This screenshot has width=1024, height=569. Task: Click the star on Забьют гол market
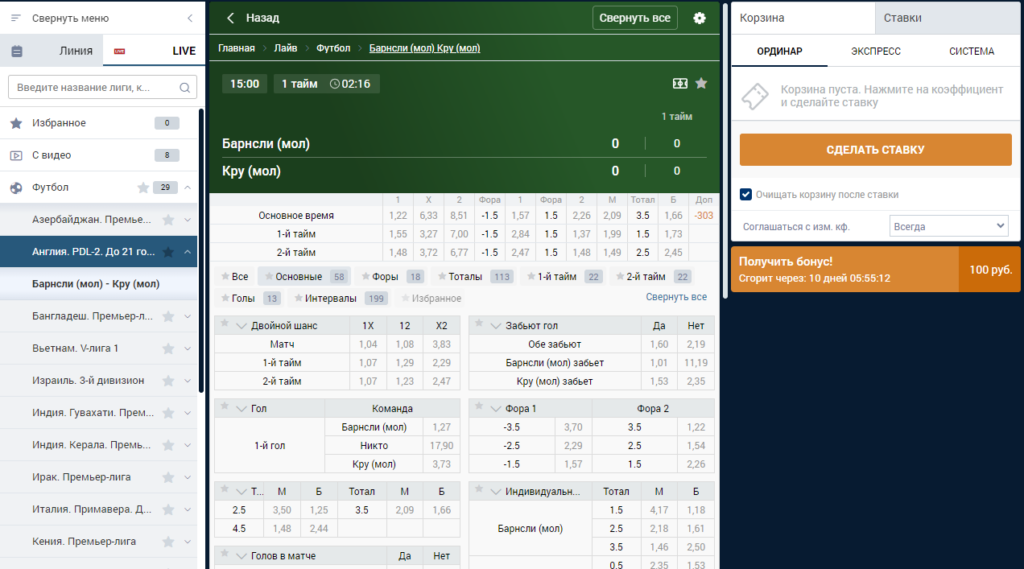click(479, 323)
